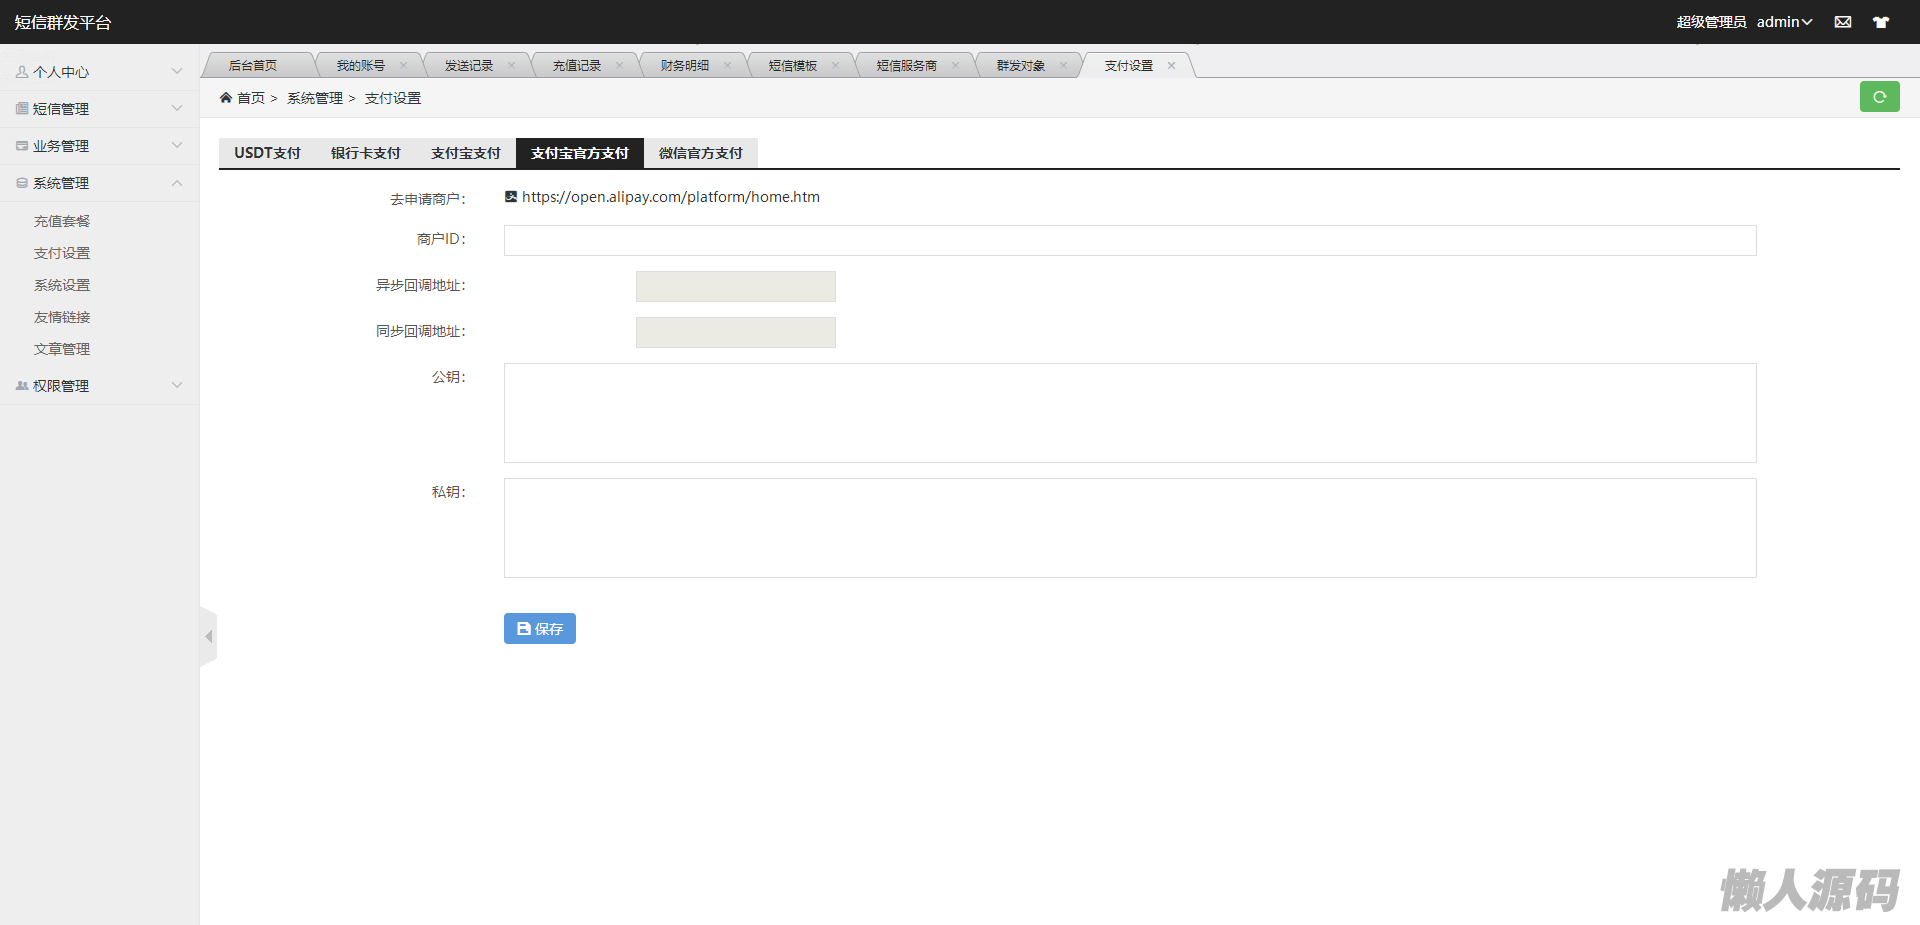
Task: Close the 我的账号 tab
Action: 403,66
